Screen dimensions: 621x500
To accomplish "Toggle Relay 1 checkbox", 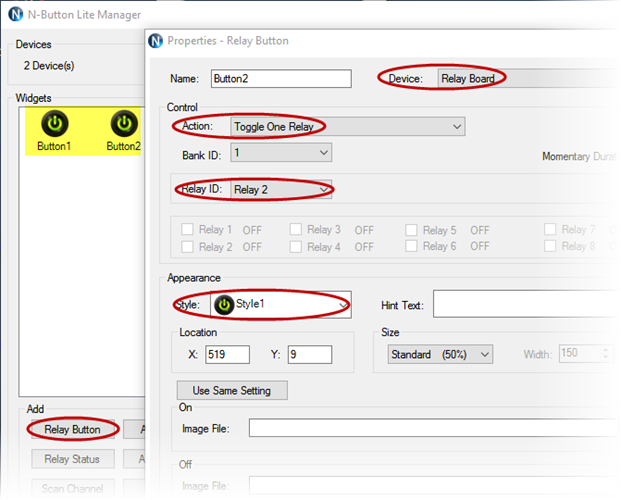I will point(187,229).
